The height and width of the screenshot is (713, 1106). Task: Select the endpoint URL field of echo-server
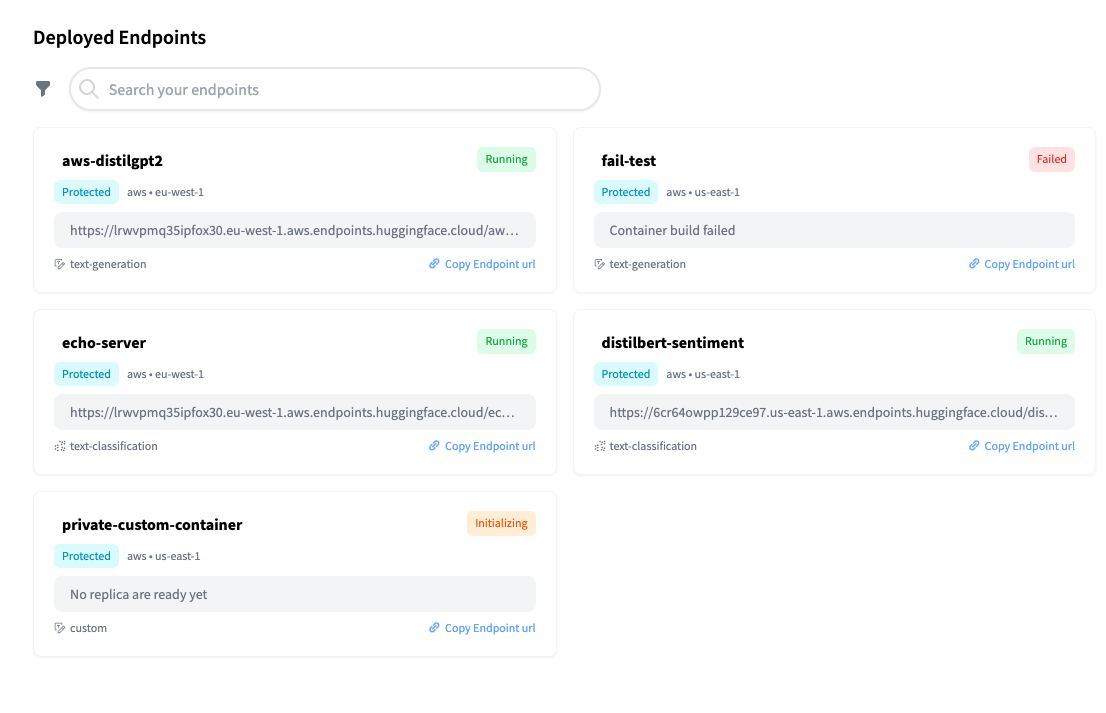[295, 411]
